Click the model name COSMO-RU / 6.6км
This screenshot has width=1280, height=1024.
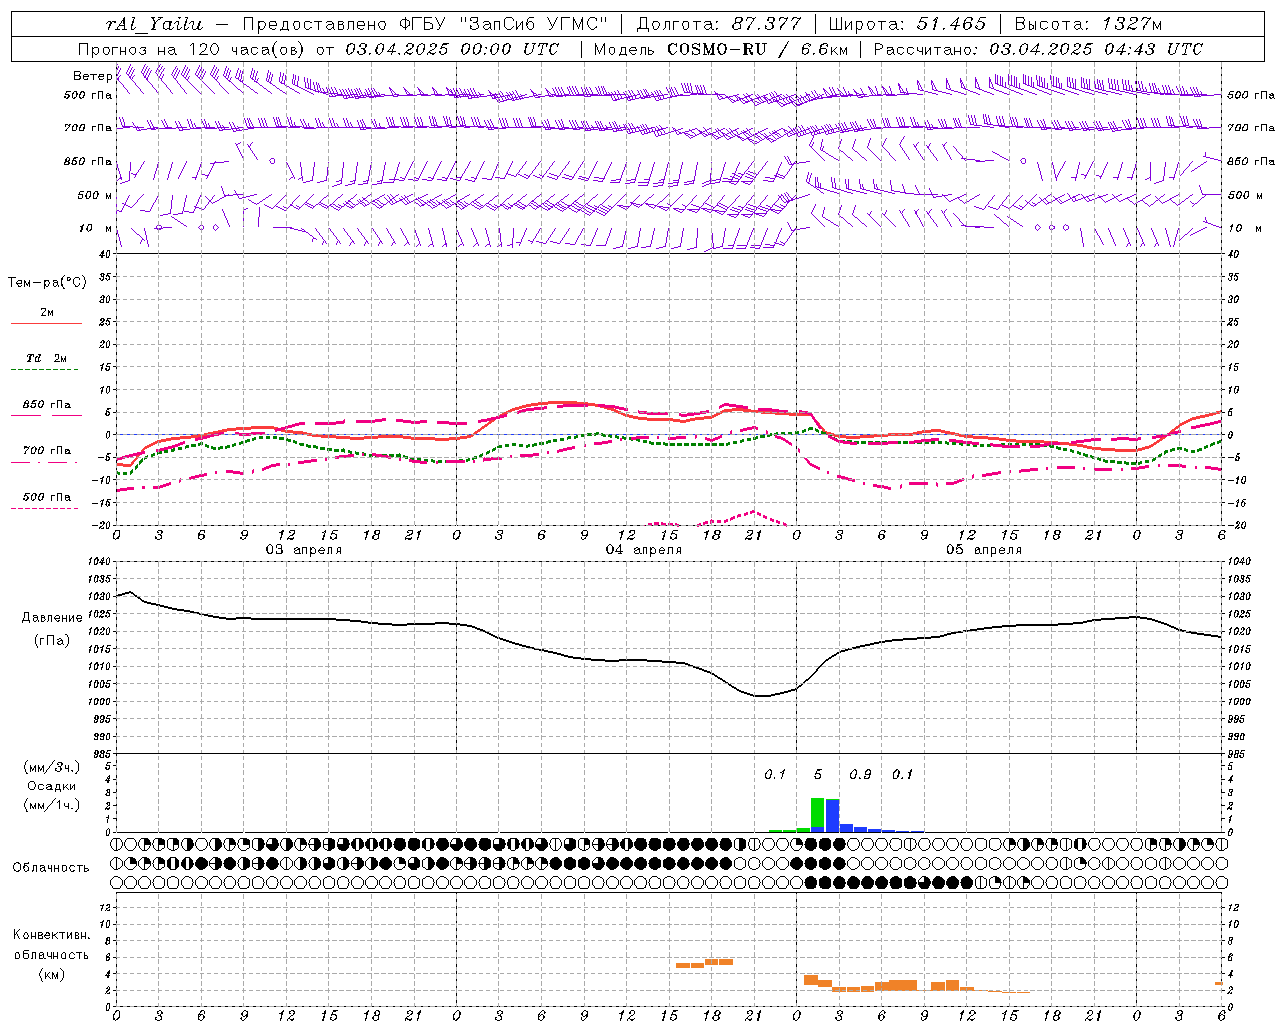pyautogui.click(x=757, y=49)
